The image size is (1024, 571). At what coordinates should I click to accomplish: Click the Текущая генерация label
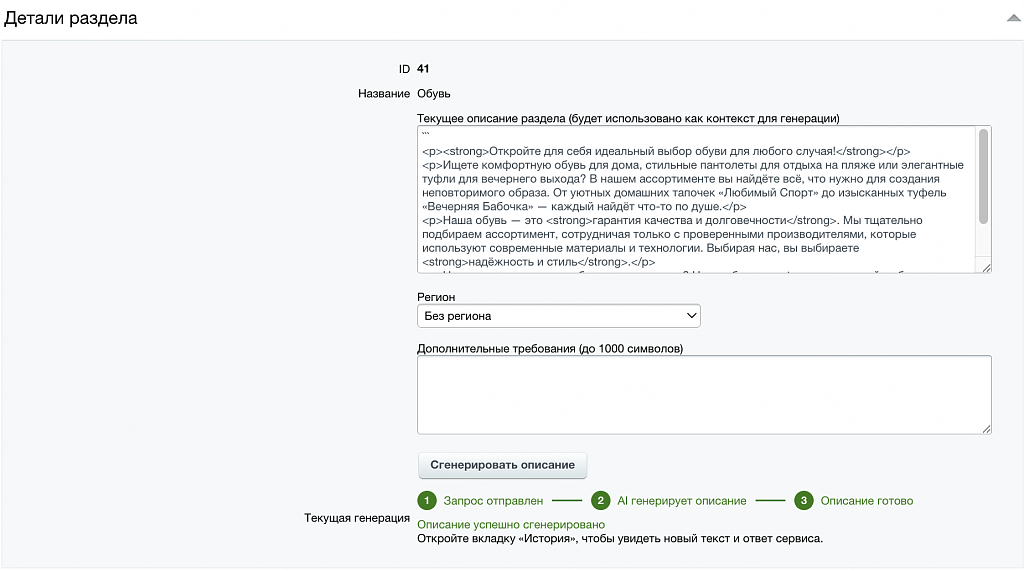(357, 518)
